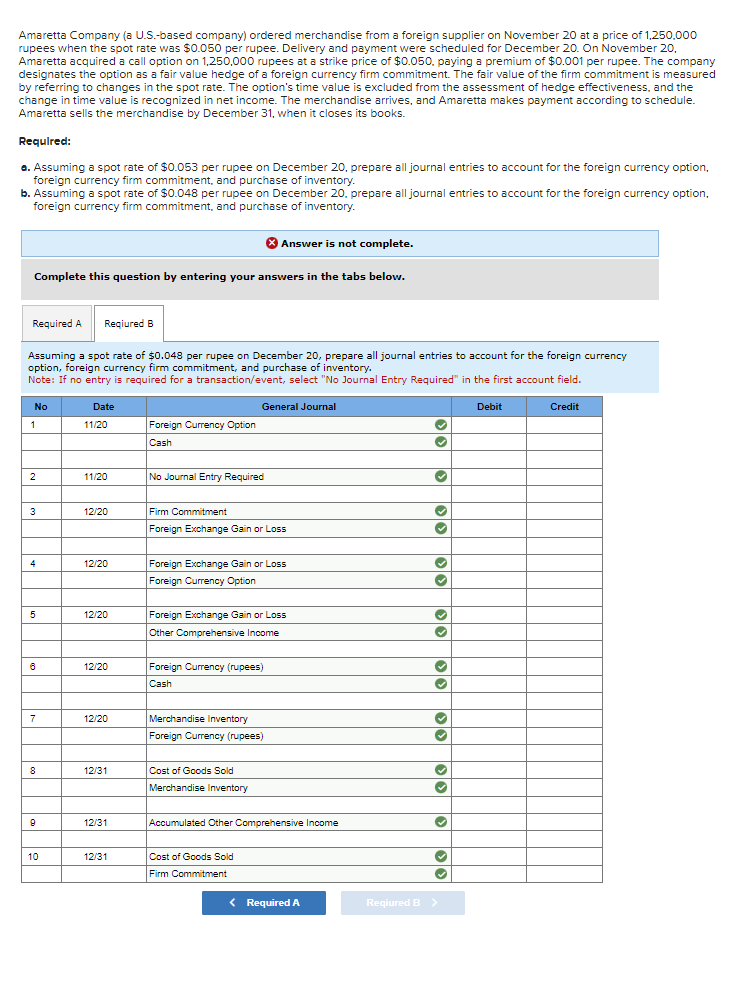Viewport: 740px width, 989px height.
Task: Click the No column header
Action: point(41,407)
